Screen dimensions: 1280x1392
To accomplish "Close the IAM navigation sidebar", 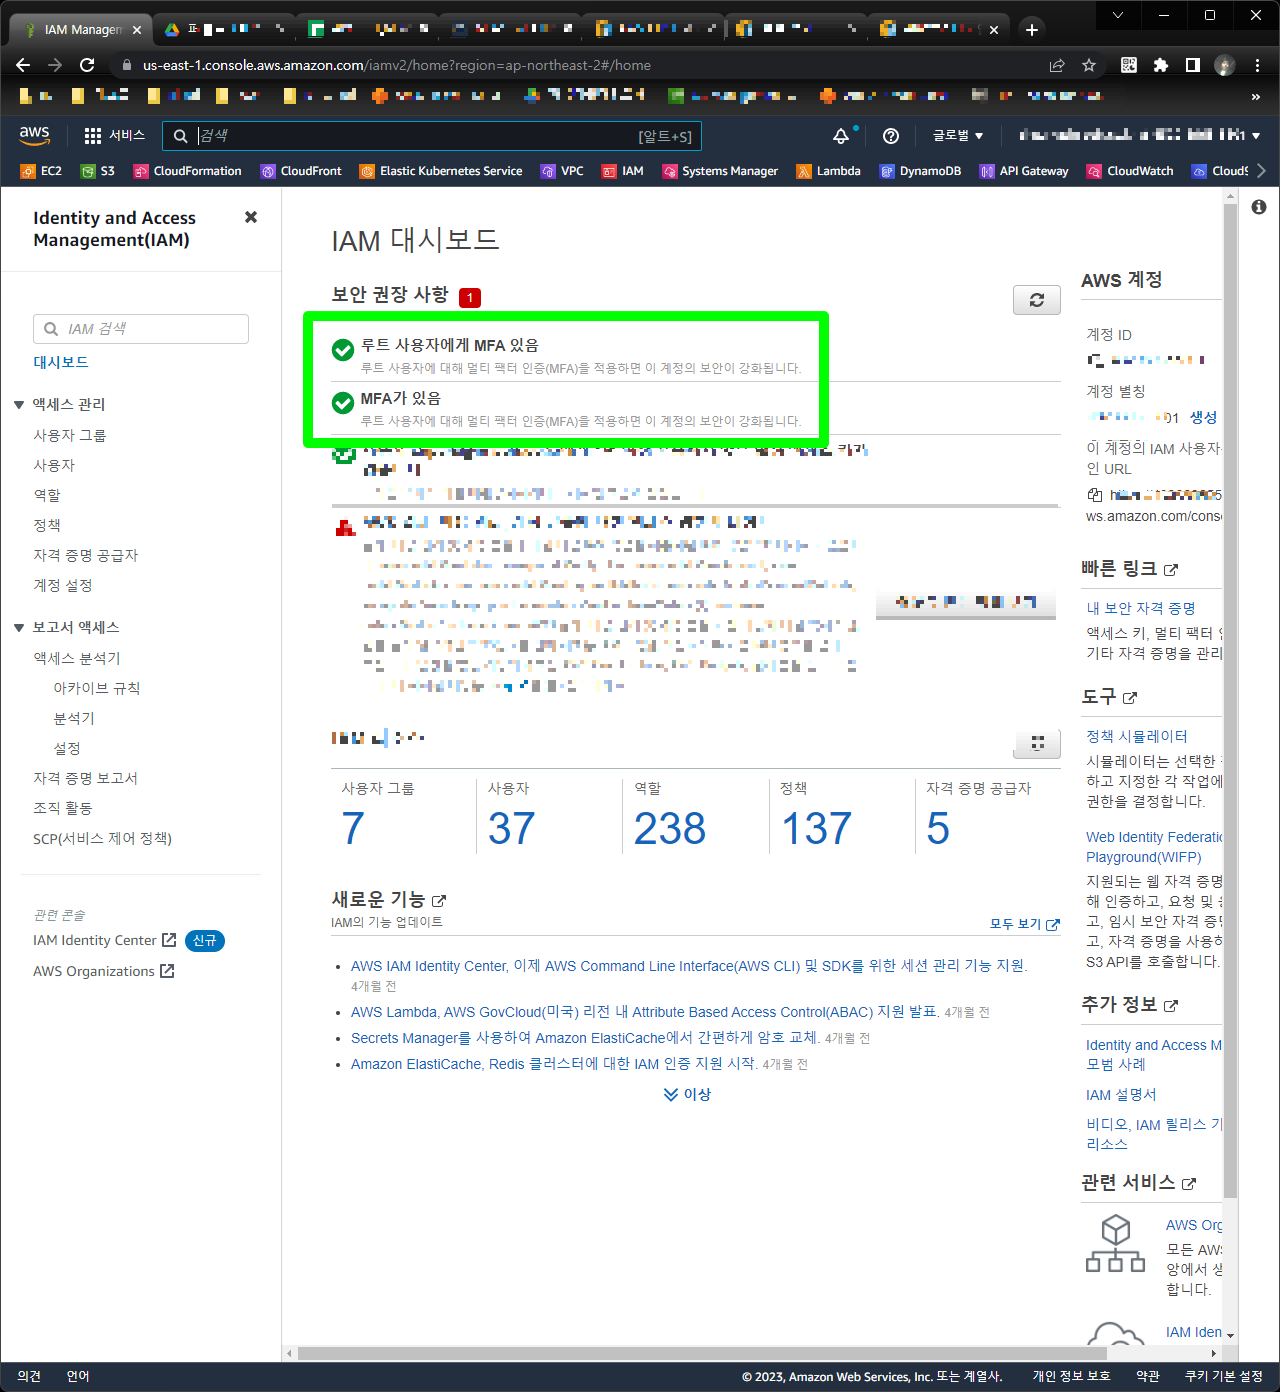I will pos(251,217).
